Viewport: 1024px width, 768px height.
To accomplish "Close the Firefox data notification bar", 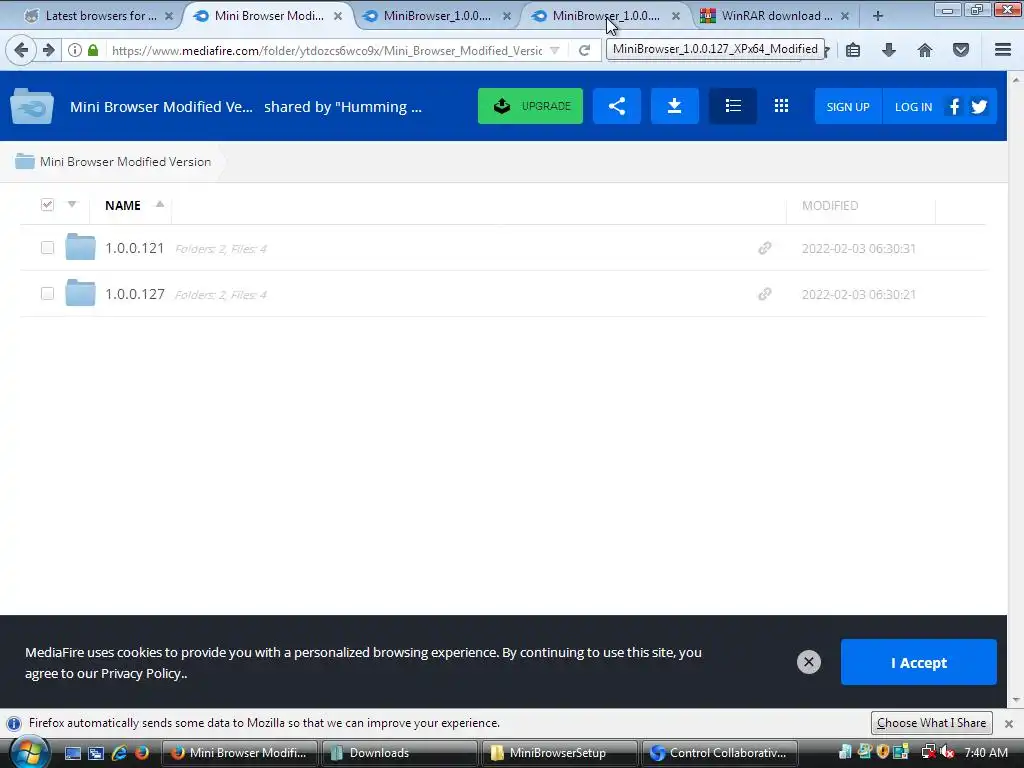I will pyautogui.click(x=1008, y=724).
